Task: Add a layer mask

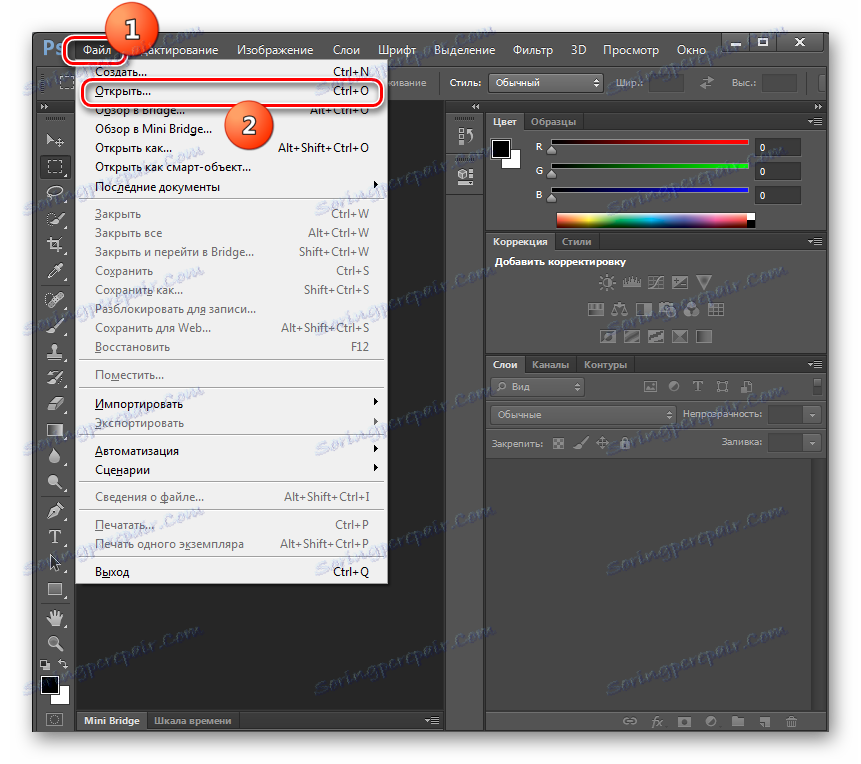Action: coord(684,722)
